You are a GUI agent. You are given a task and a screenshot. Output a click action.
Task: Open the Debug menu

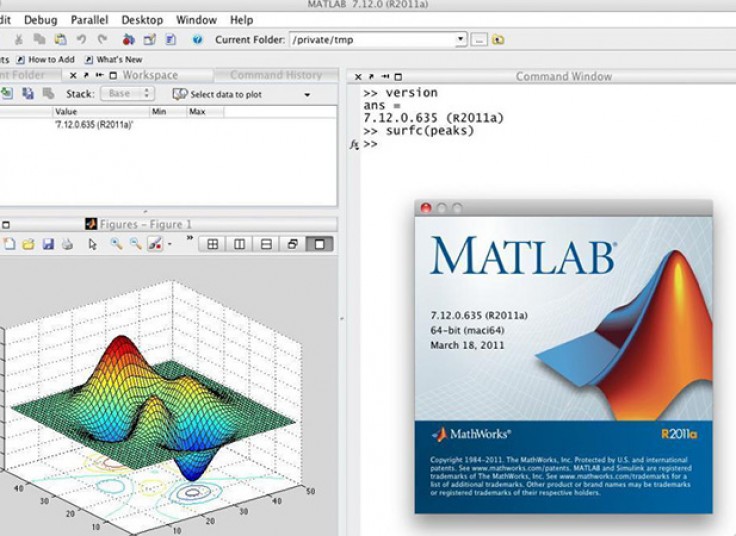[x=40, y=20]
